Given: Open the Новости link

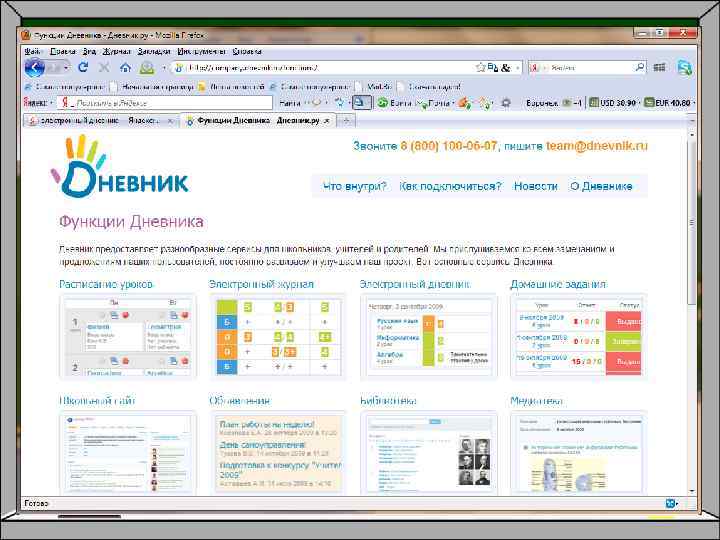Looking at the screenshot, I should [535, 186].
